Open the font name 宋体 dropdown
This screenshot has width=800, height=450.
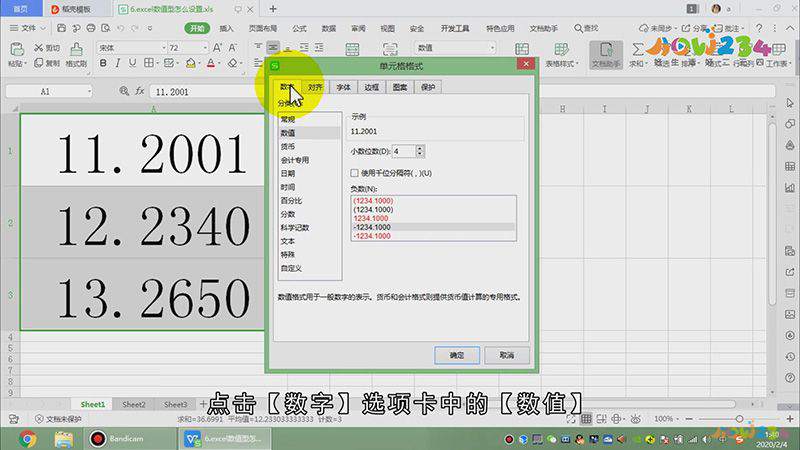[164, 47]
